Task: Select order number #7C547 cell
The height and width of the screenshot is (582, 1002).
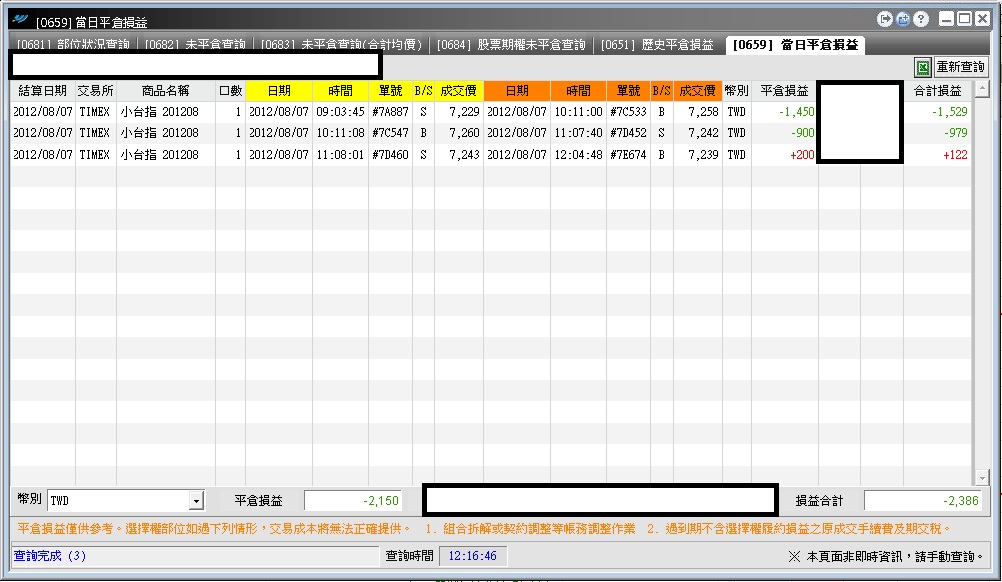Action: [x=390, y=133]
